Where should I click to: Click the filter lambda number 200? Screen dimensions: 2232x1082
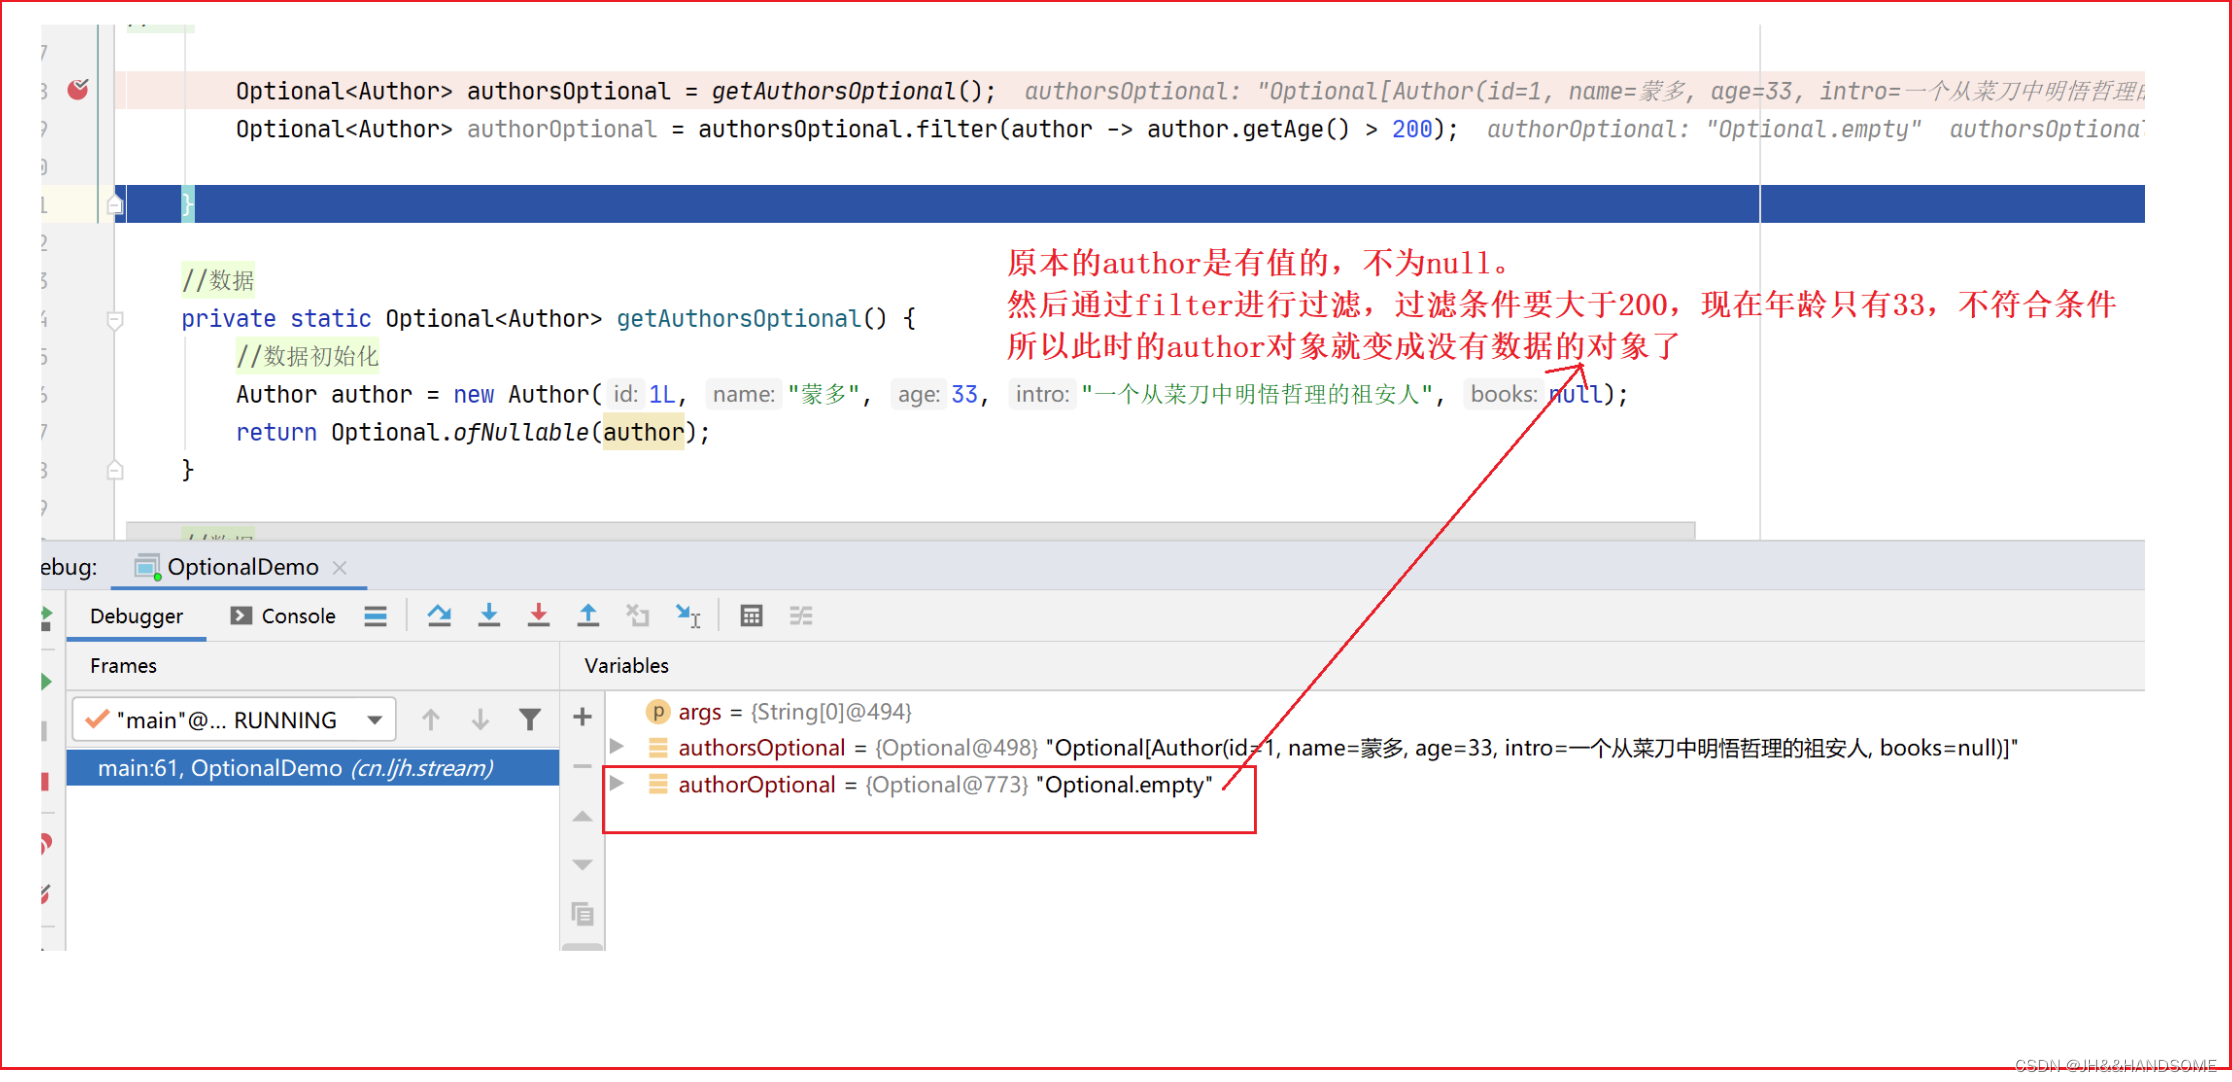tap(1412, 129)
